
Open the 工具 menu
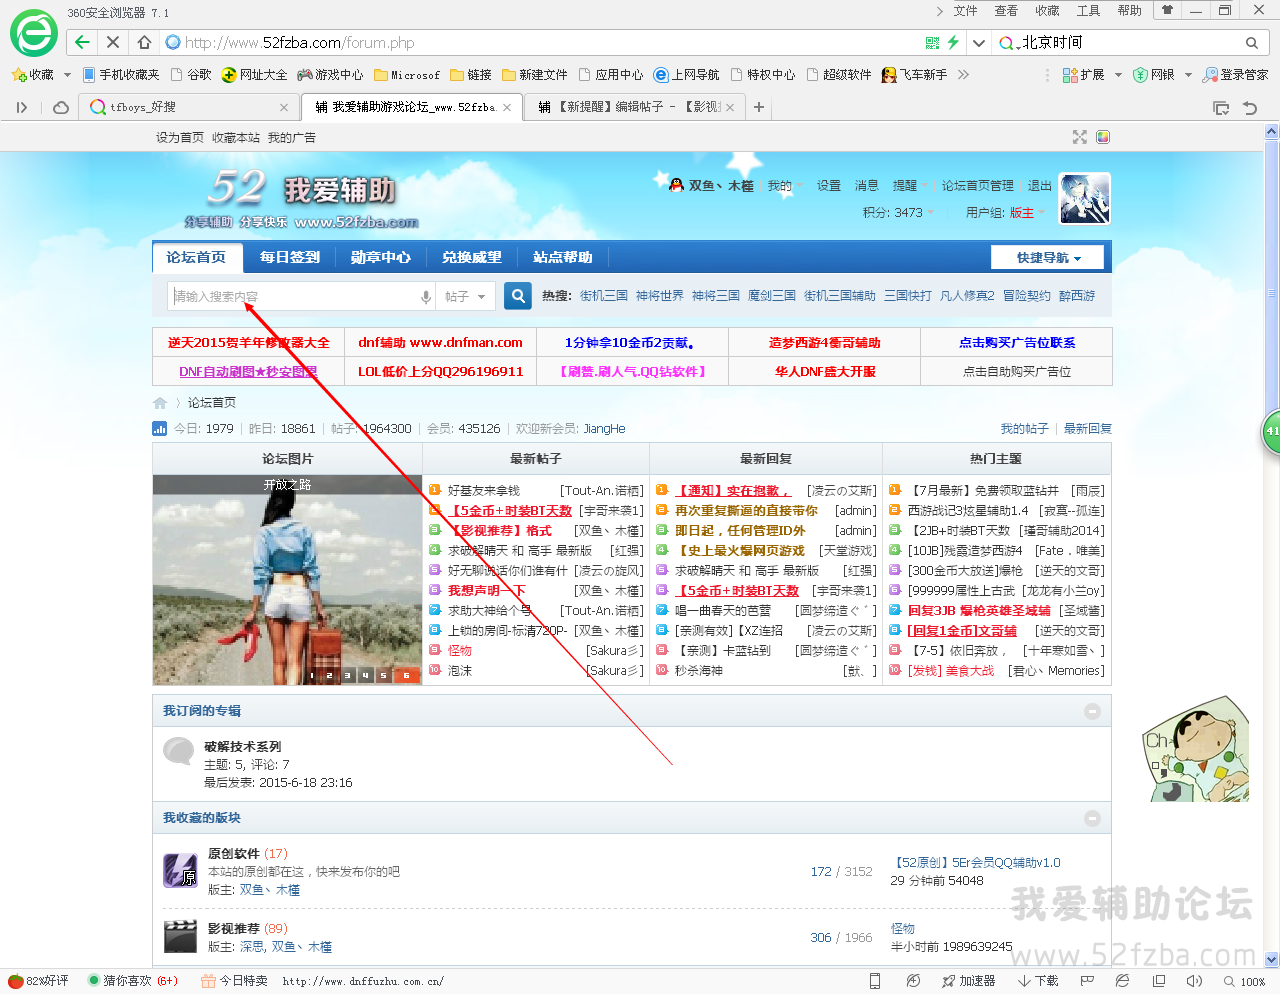point(1088,11)
